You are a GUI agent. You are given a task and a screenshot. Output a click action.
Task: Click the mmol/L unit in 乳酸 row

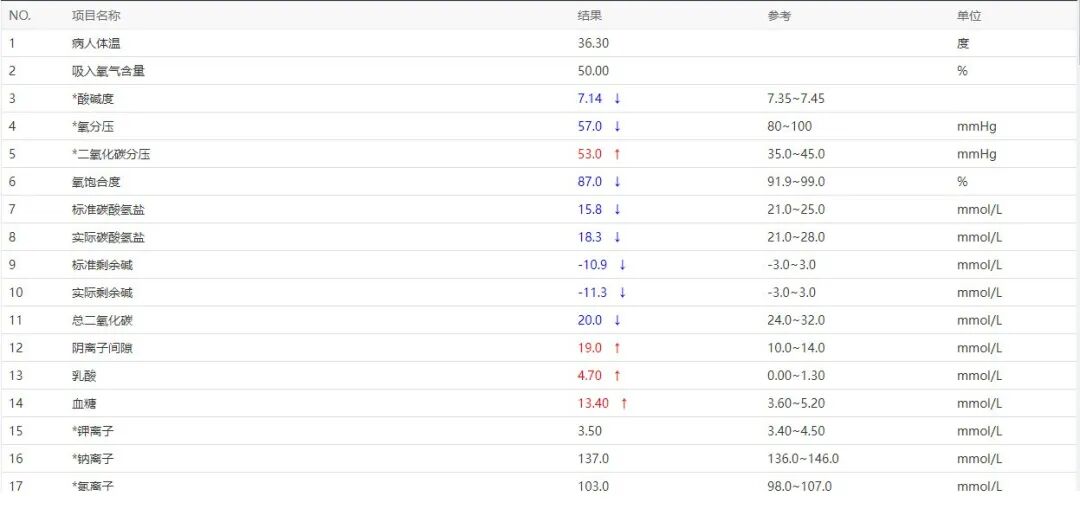[x=979, y=375]
